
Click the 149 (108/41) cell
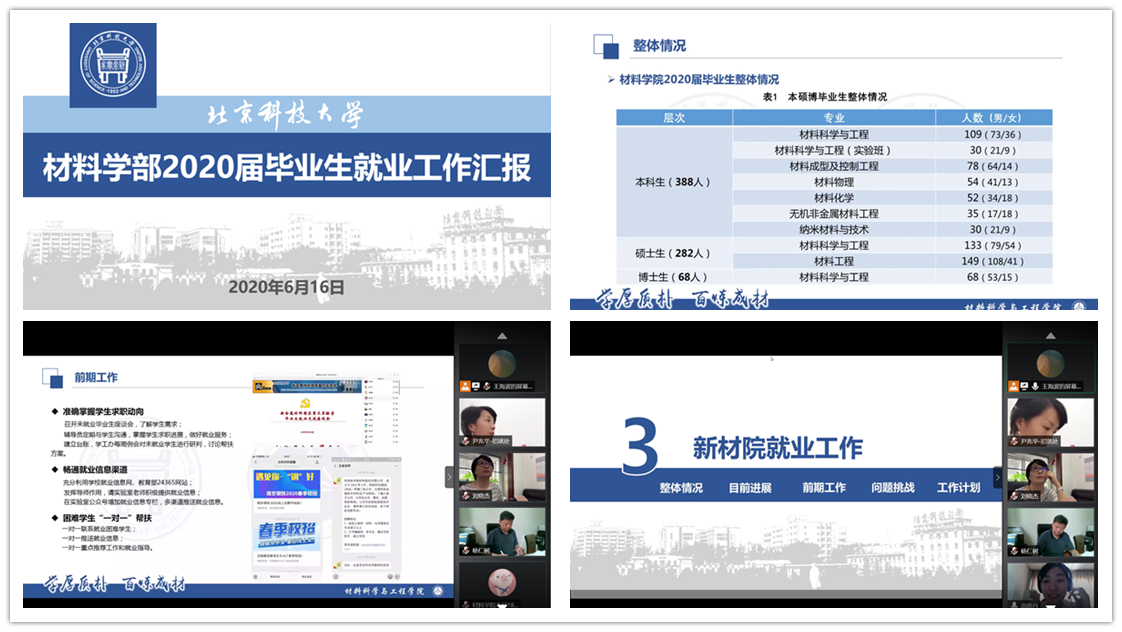[994, 261]
